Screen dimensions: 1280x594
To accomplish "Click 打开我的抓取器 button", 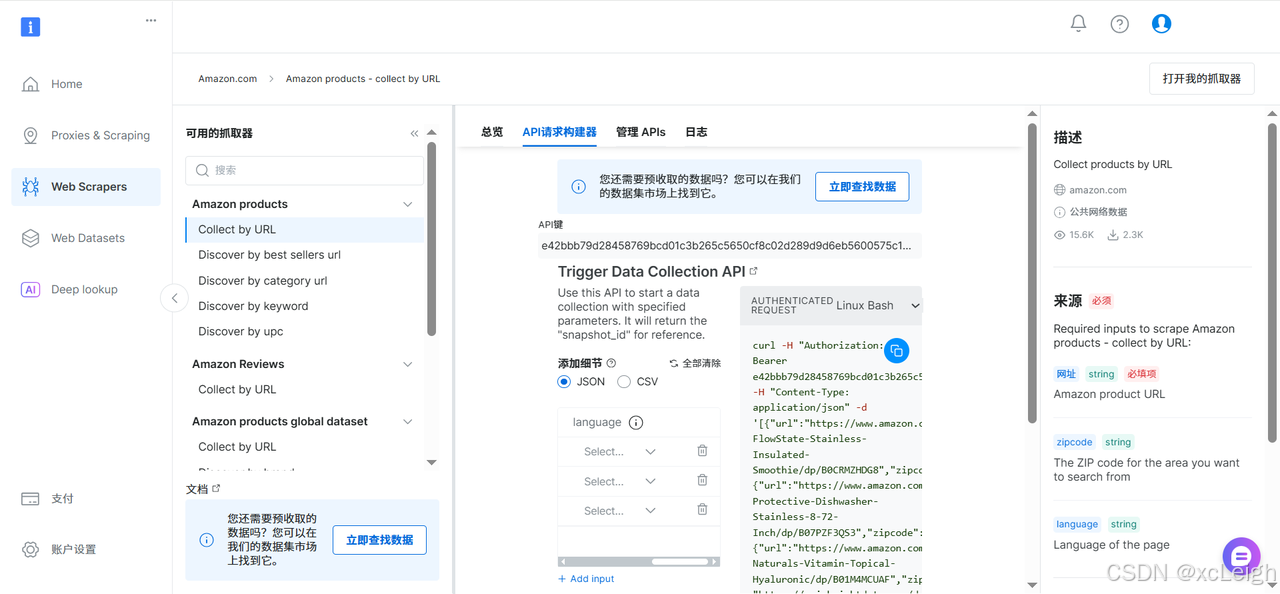I will coord(1201,79).
